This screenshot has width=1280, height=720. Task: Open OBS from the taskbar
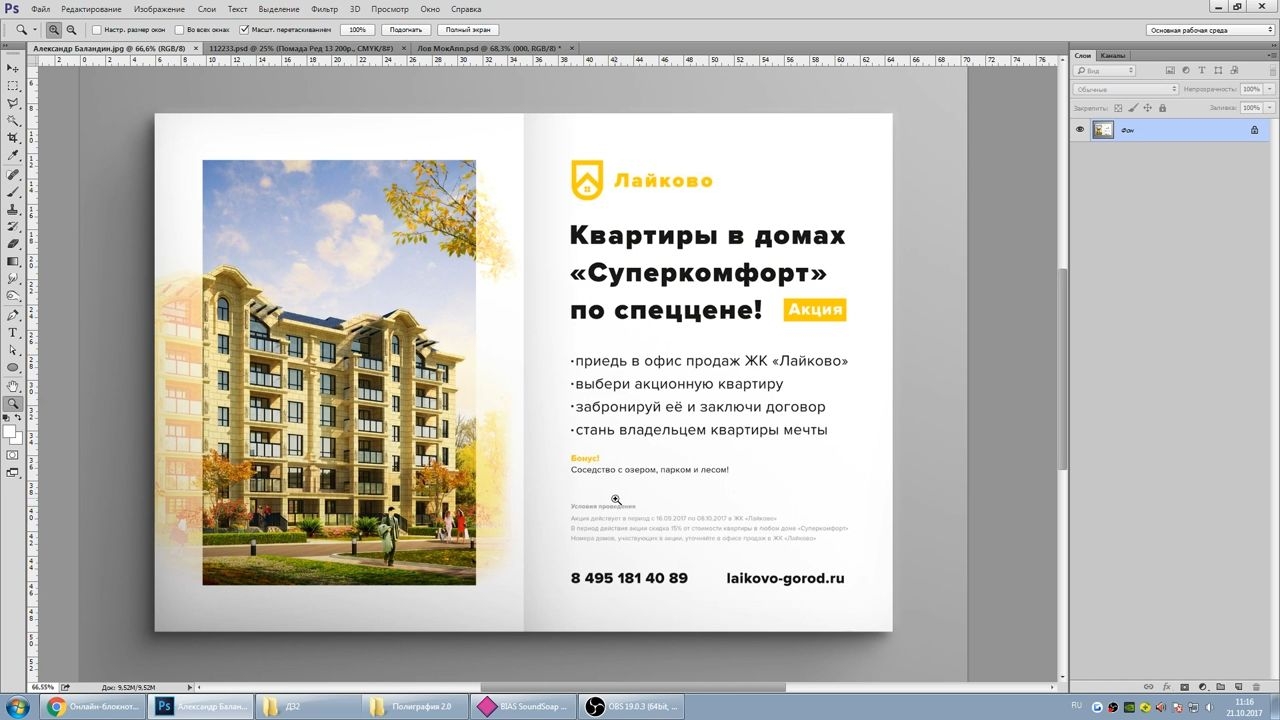632,707
